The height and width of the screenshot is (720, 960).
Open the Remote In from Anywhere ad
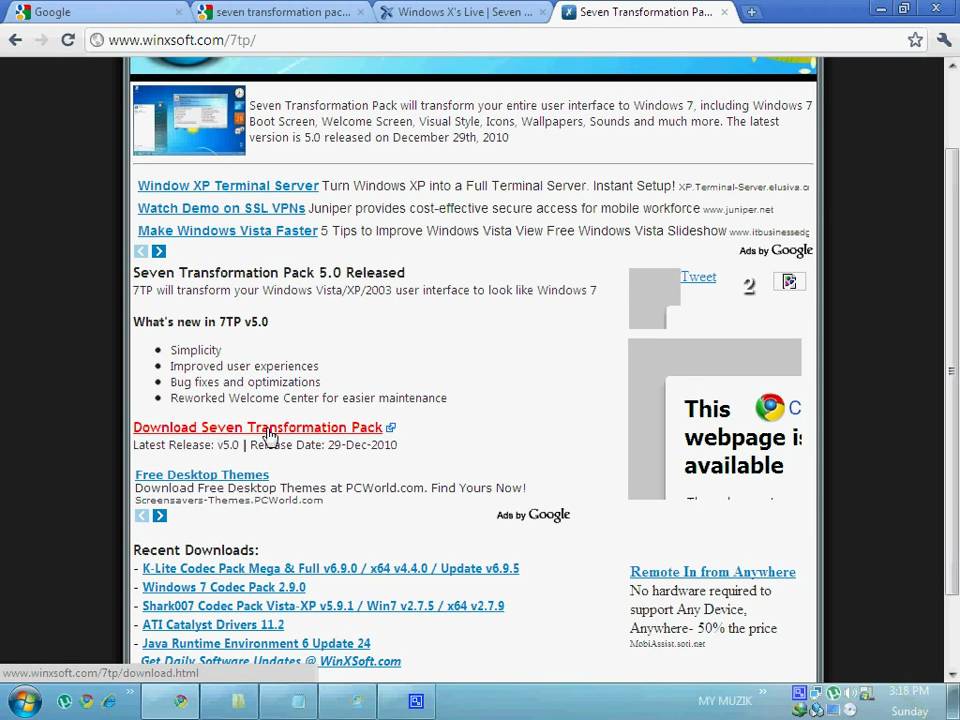(x=713, y=572)
